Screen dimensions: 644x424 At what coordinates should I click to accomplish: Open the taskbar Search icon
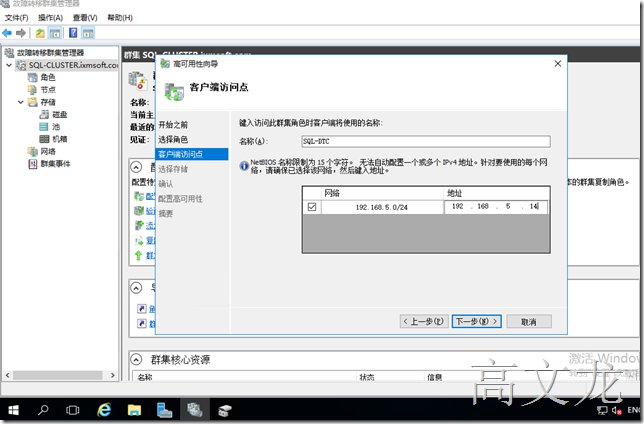(43, 410)
